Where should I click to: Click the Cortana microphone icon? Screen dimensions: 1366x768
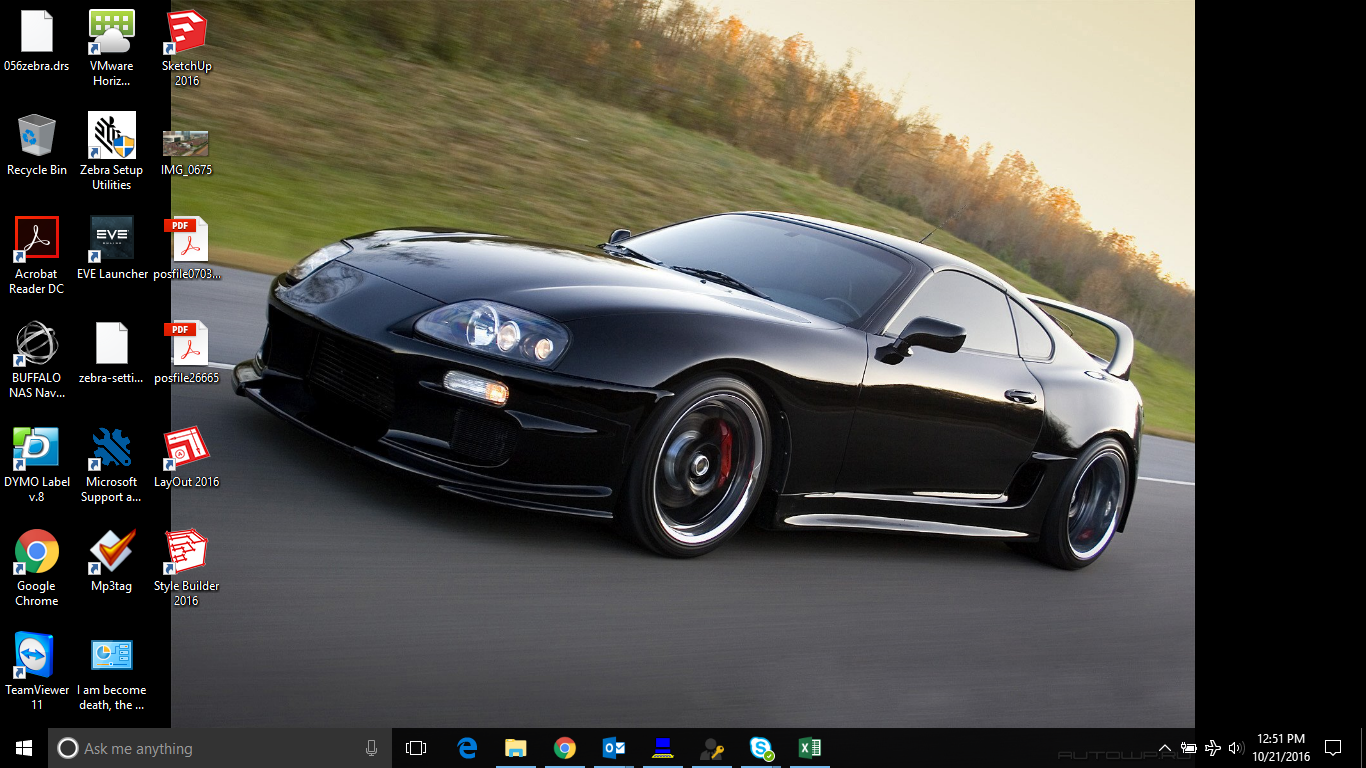point(371,748)
